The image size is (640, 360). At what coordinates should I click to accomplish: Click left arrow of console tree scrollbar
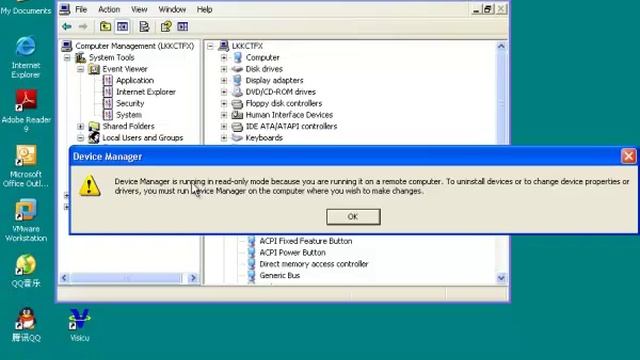point(64,278)
